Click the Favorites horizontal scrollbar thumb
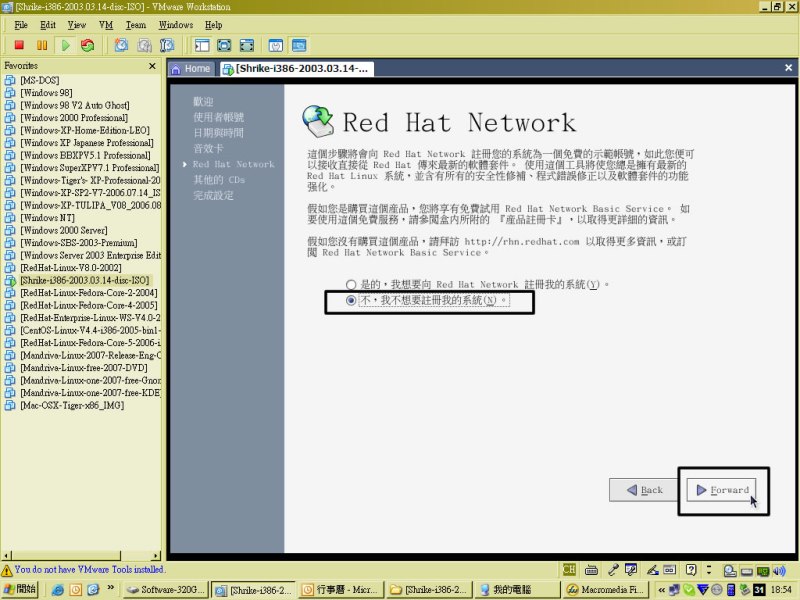This screenshot has width=800, height=600. (x=66, y=555)
